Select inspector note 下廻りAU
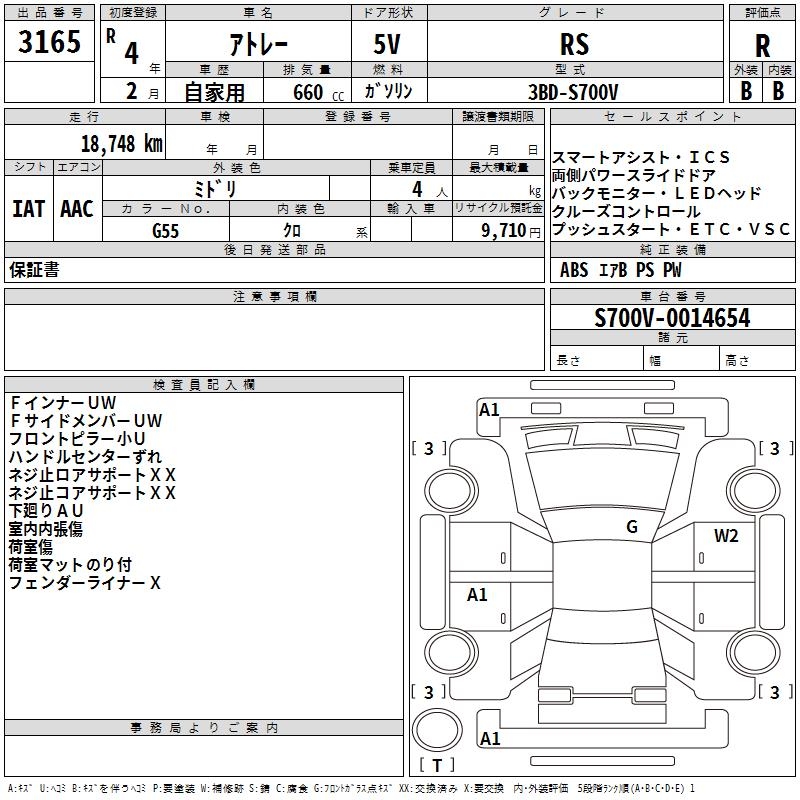This screenshot has width=800, height=800. point(46,511)
